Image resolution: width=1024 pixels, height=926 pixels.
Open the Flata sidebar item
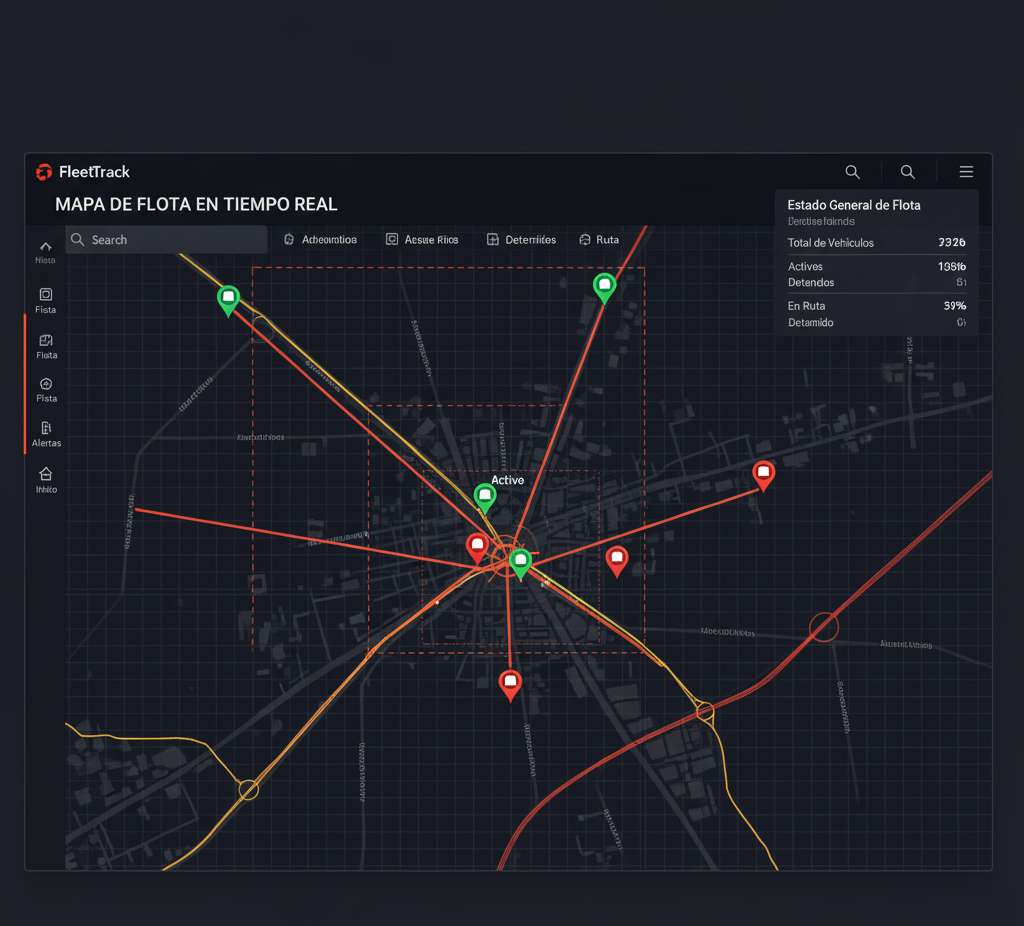coord(46,341)
